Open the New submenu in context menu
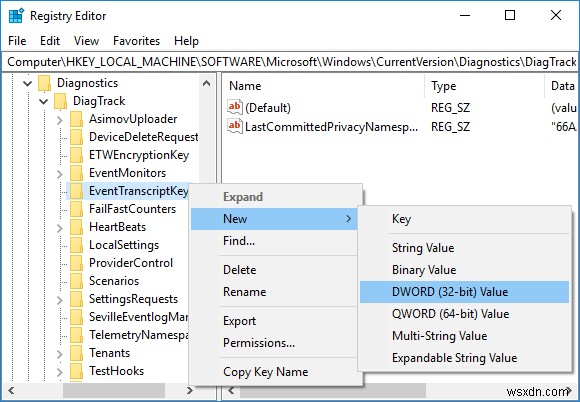 point(274,219)
